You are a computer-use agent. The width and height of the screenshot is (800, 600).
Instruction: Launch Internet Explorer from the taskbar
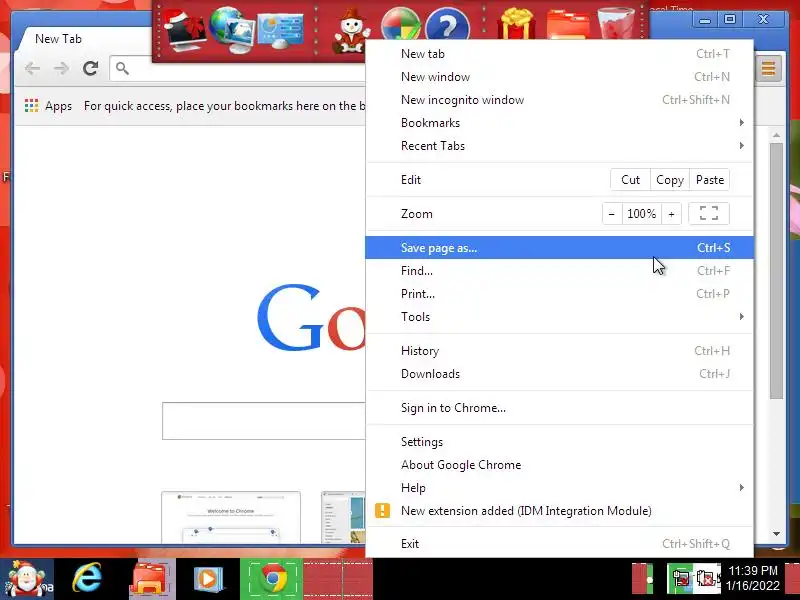point(87,579)
